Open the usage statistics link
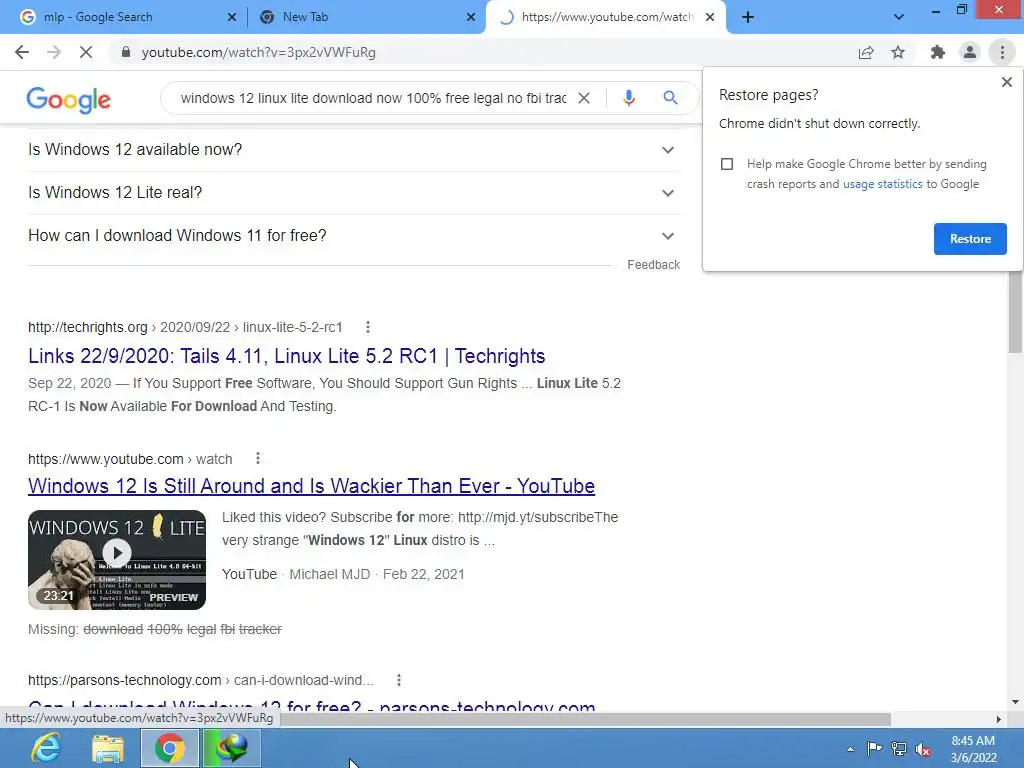 click(x=882, y=184)
